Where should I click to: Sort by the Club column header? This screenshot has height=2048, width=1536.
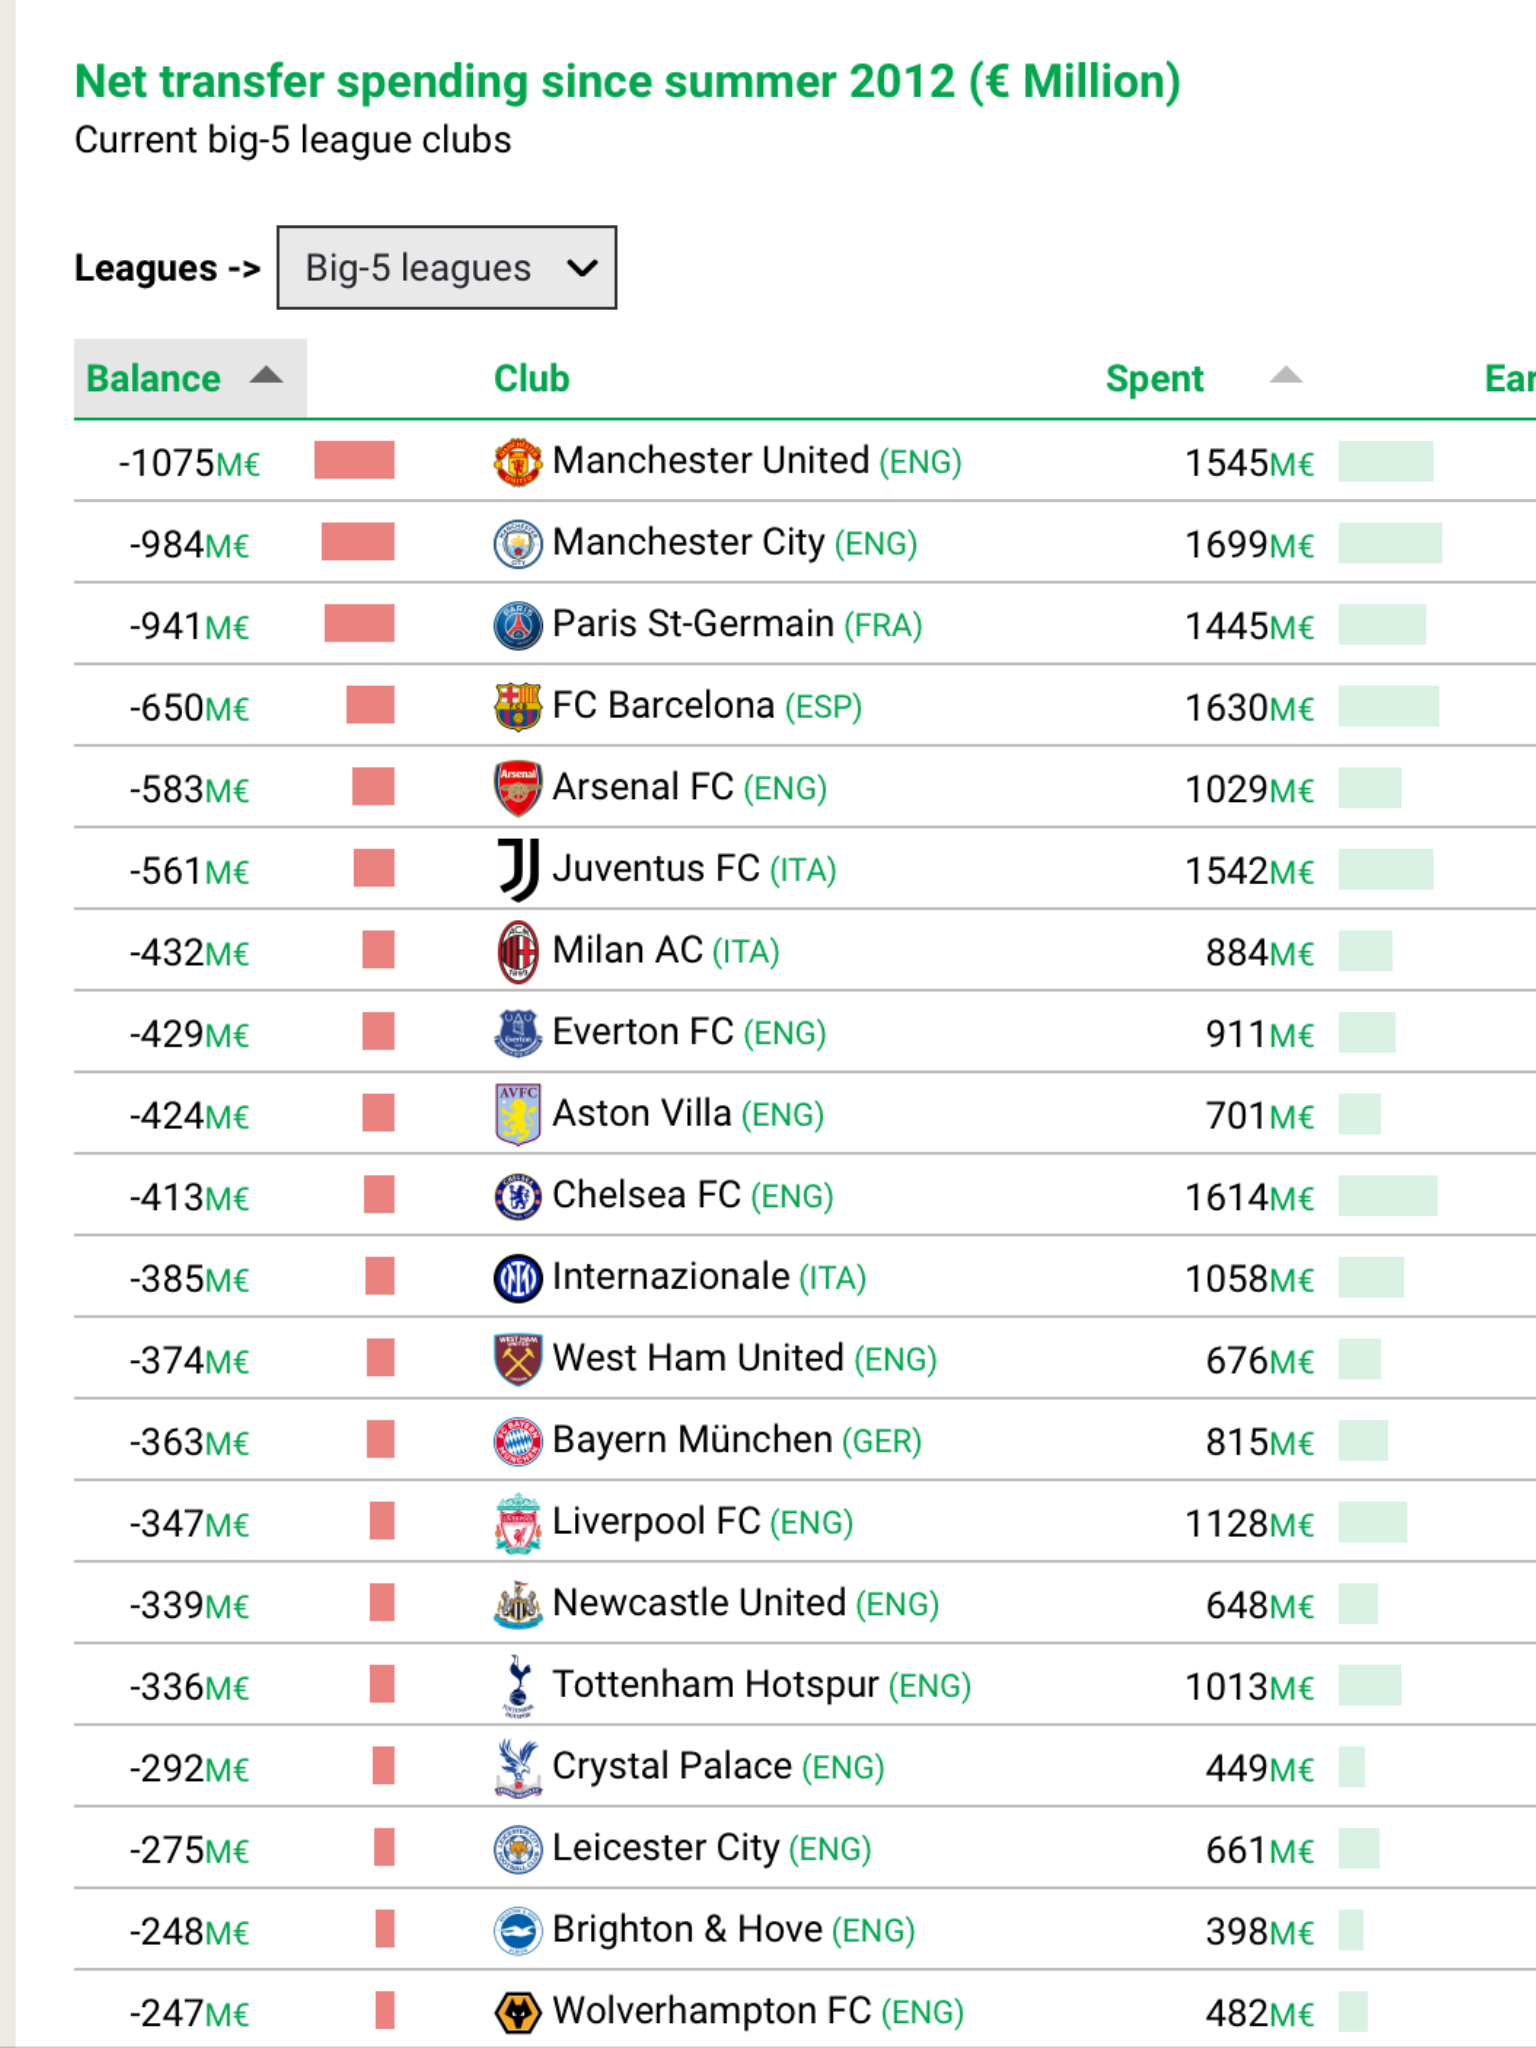coord(532,379)
